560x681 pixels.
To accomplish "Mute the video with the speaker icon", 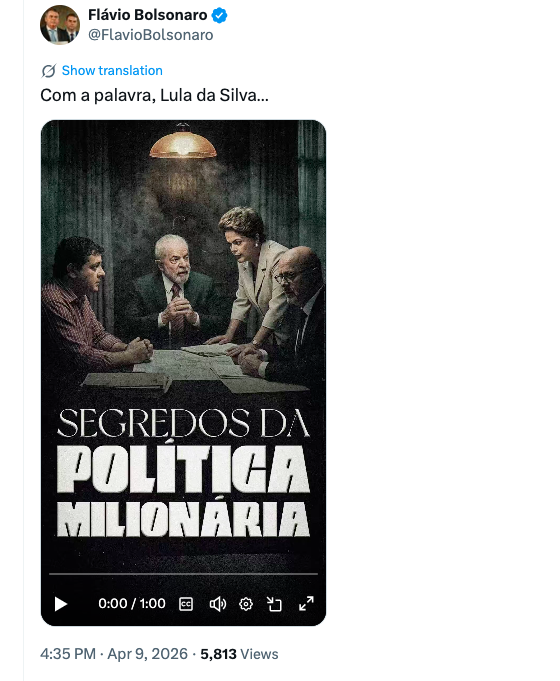I will click(x=218, y=604).
